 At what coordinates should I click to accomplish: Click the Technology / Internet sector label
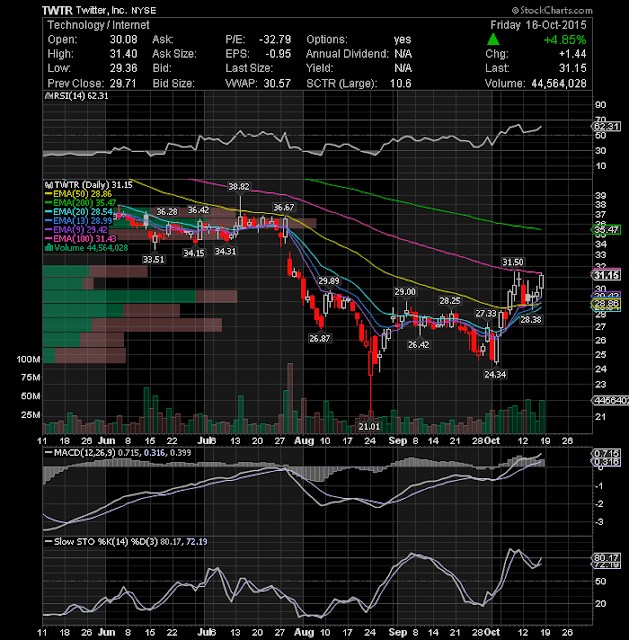pos(98,25)
